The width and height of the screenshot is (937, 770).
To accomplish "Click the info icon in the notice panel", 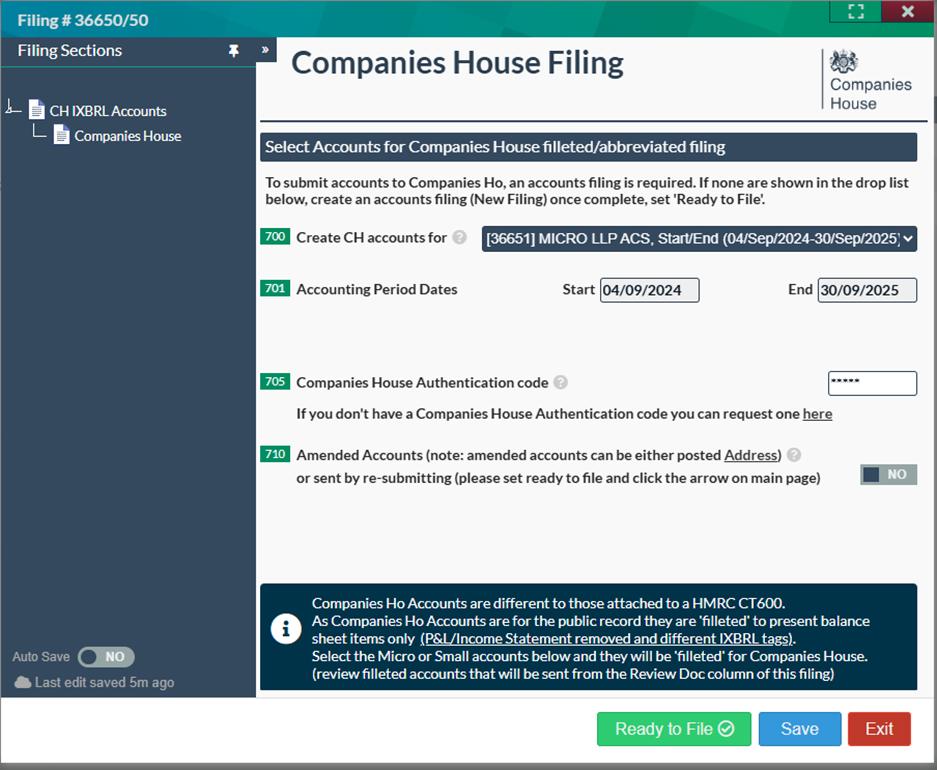I will coord(287,630).
